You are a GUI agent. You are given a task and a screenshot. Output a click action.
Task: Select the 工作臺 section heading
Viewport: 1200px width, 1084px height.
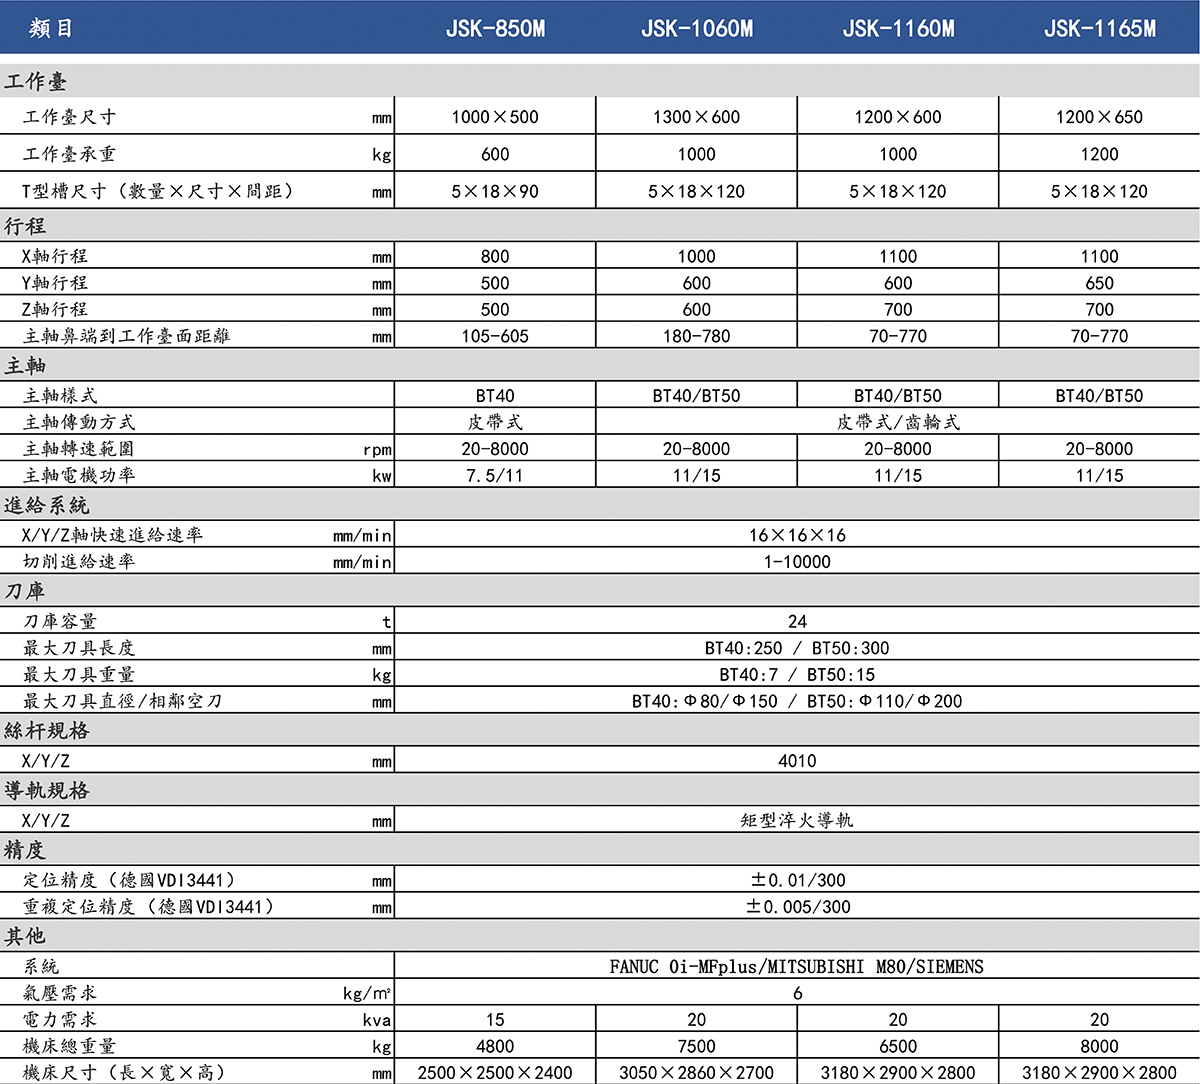(36, 82)
